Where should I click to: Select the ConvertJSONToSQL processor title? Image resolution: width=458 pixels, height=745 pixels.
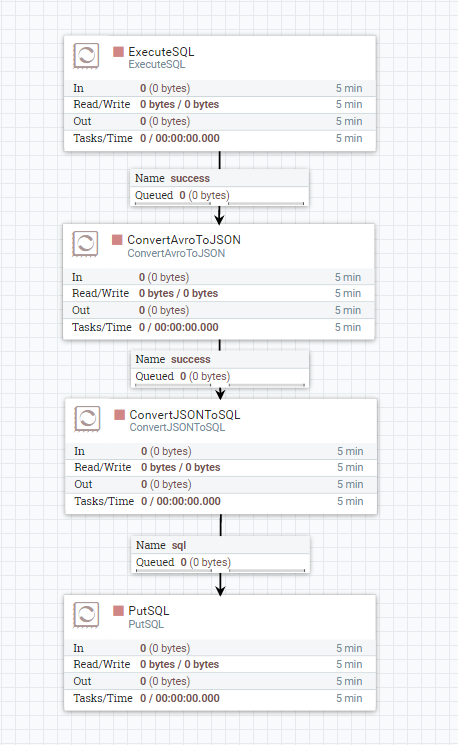185,414
